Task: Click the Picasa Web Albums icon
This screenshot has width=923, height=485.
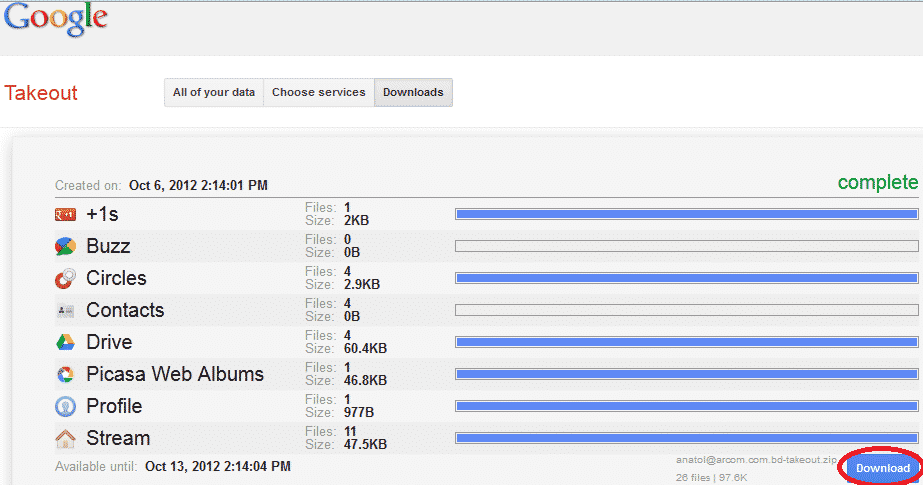Action: tap(65, 374)
